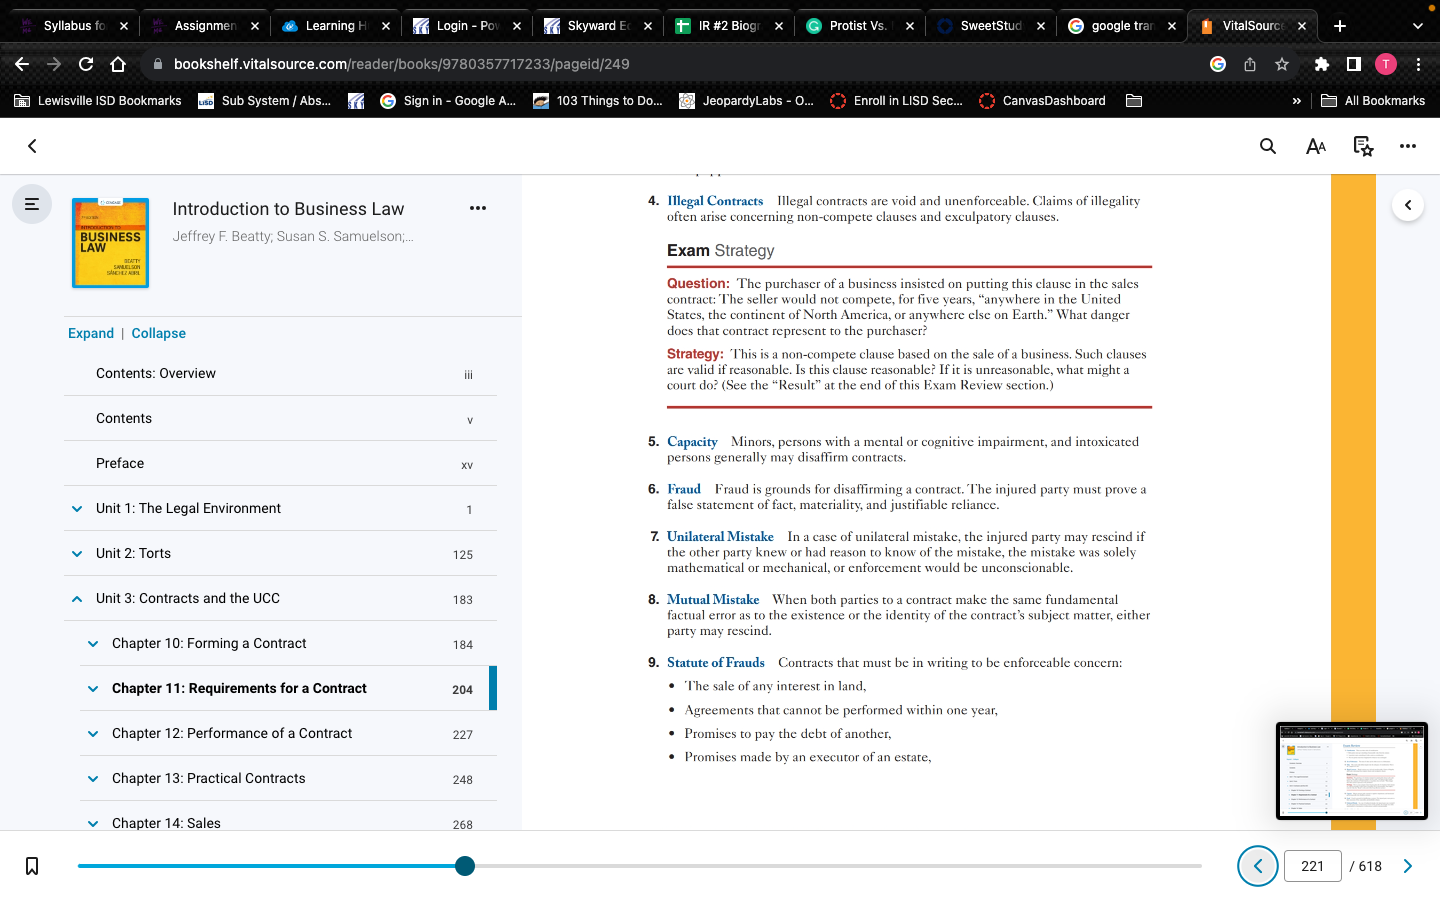
Task: Open the extensions puzzle icon
Action: (1322, 64)
